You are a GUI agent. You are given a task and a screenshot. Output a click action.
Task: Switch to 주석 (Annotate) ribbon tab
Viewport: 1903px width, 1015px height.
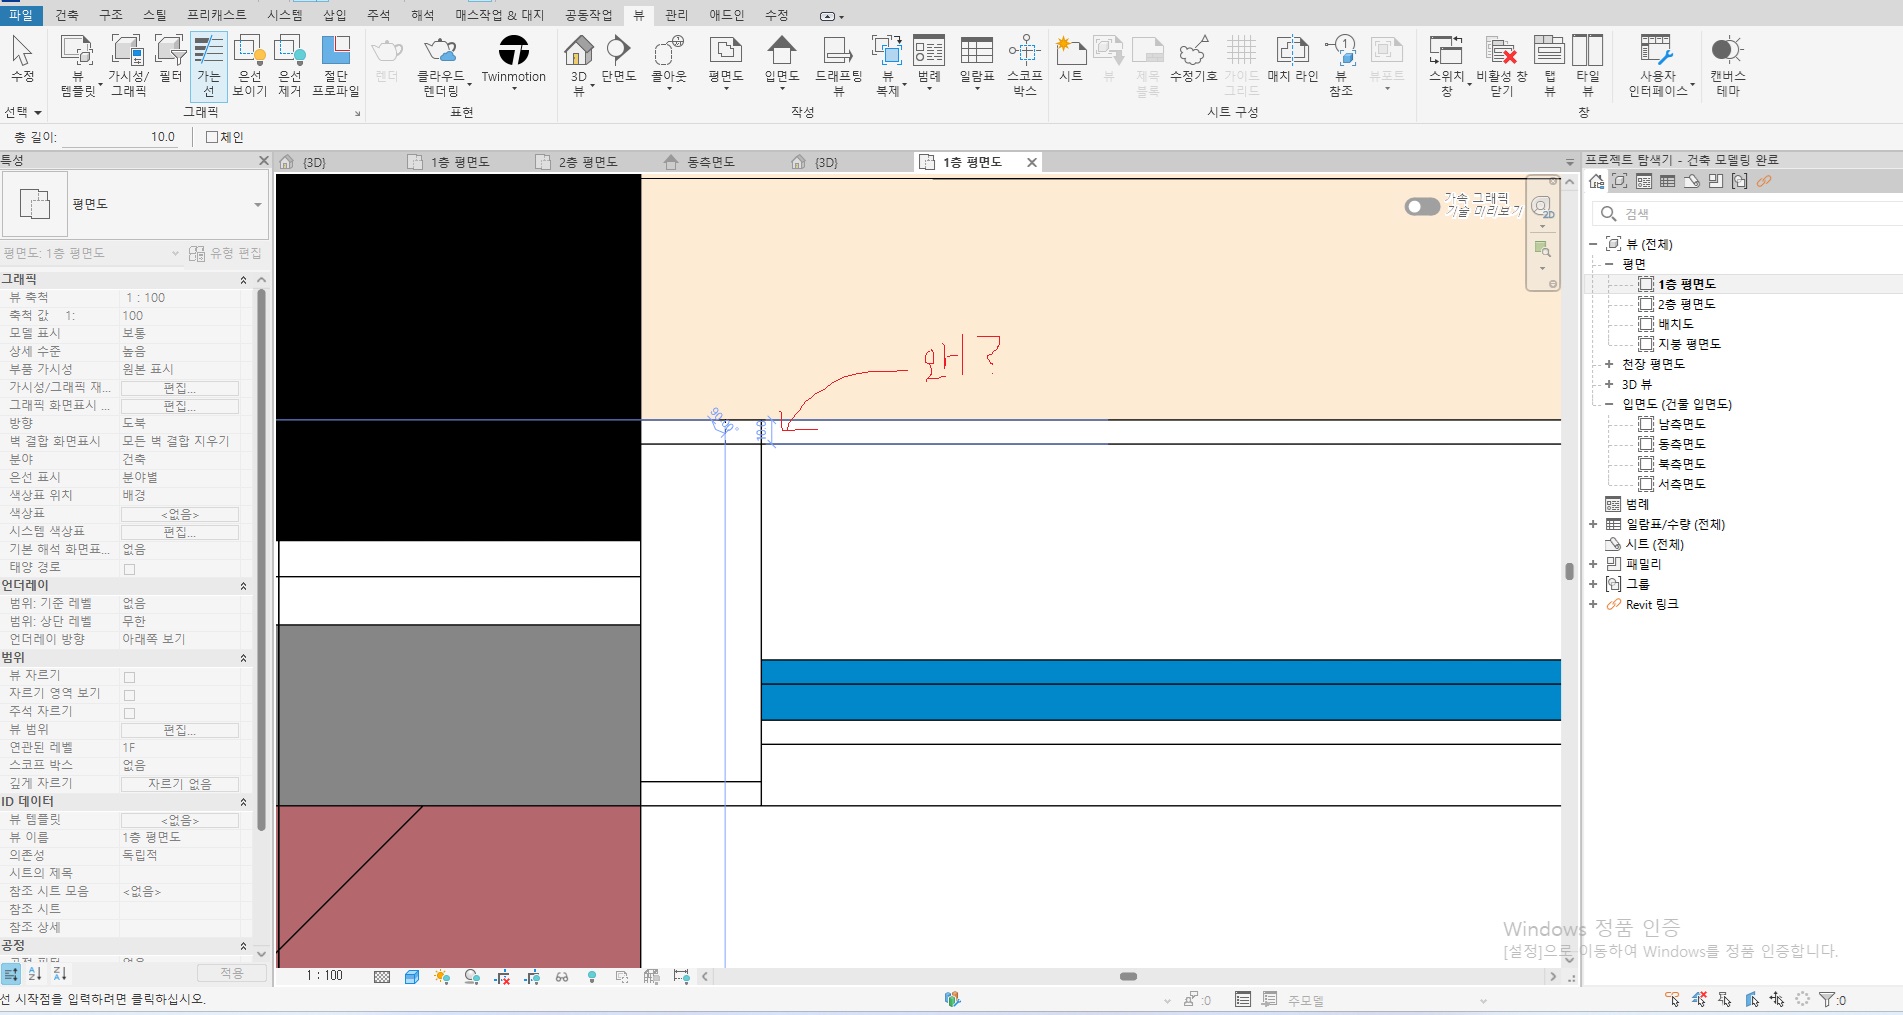(x=378, y=15)
